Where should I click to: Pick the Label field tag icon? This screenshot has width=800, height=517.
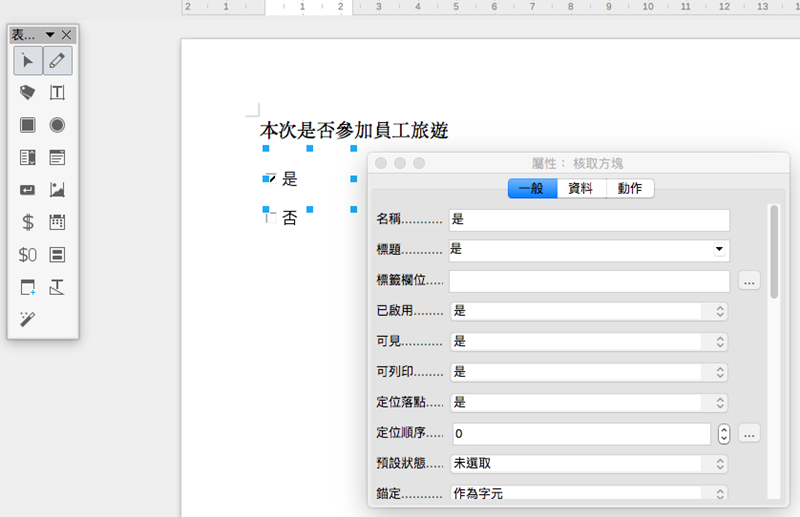28,93
